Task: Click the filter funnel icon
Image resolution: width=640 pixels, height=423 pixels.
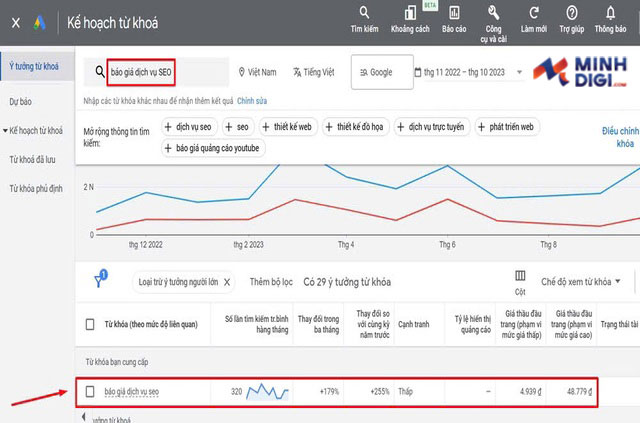Action: (x=99, y=282)
